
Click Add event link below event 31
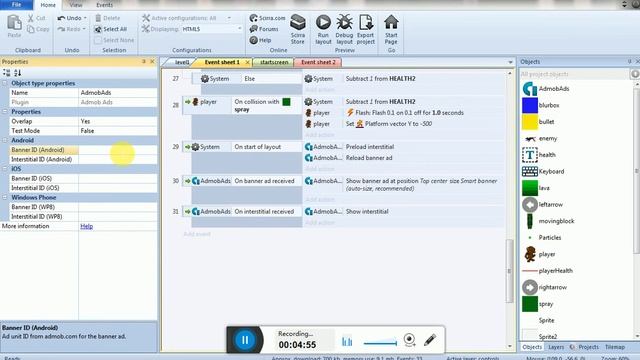(197, 234)
